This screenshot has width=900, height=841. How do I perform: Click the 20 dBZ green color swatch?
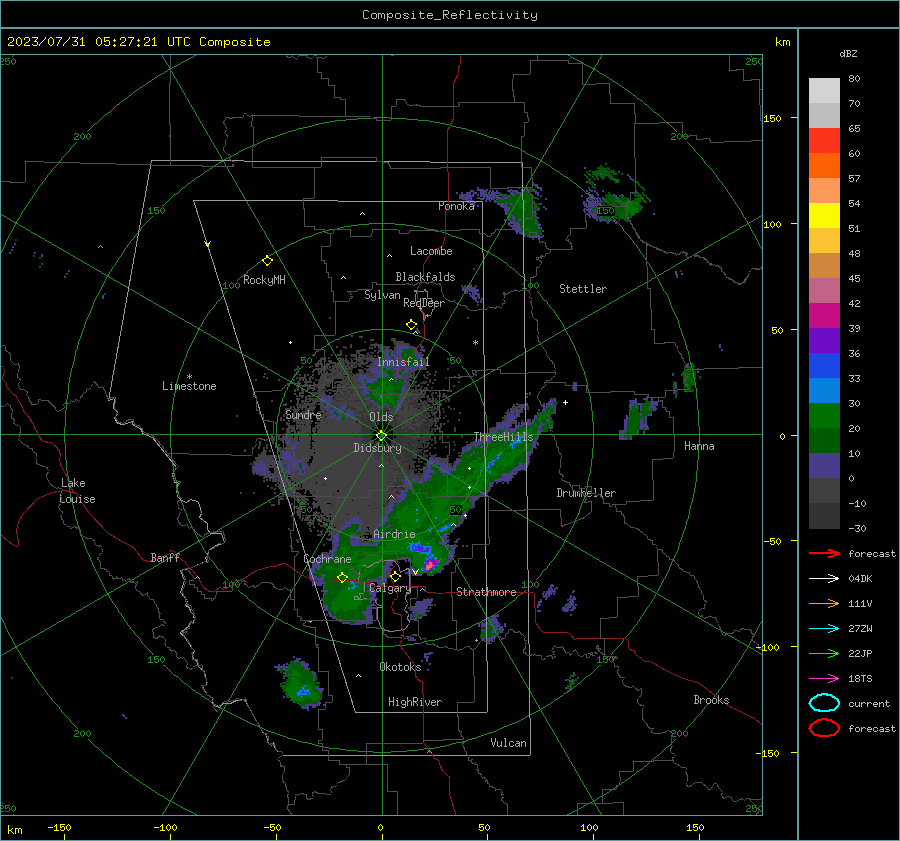(x=824, y=416)
